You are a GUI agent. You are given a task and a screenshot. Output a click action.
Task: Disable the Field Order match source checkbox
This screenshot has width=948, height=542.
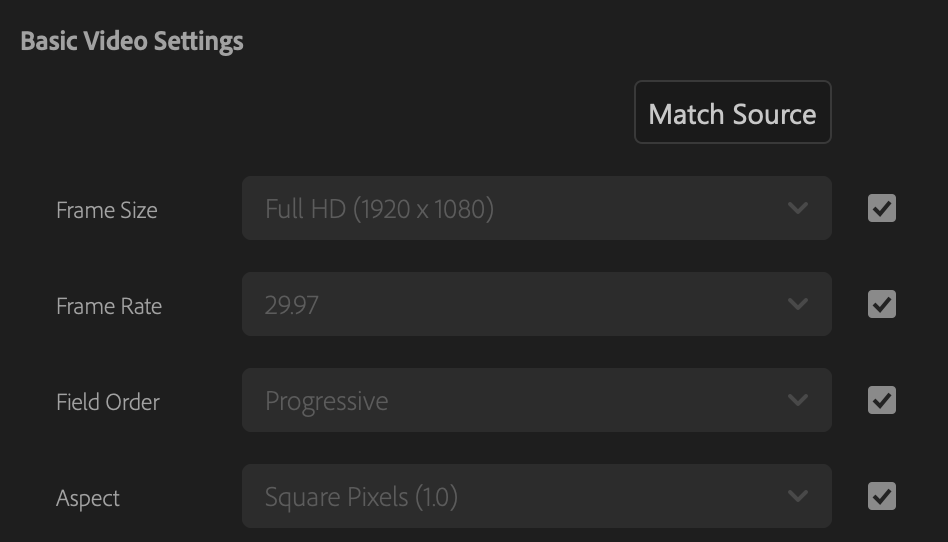click(x=882, y=400)
